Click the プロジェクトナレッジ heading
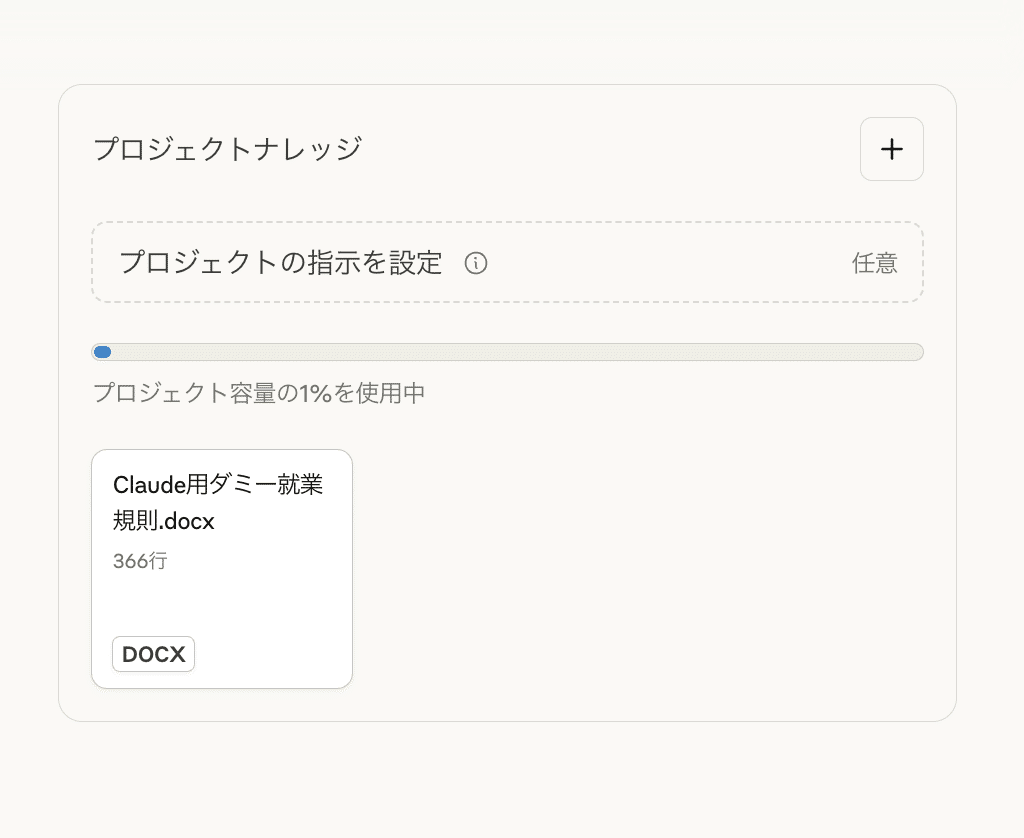Image resolution: width=1024 pixels, height=838 pixels. tap(227, 149)
